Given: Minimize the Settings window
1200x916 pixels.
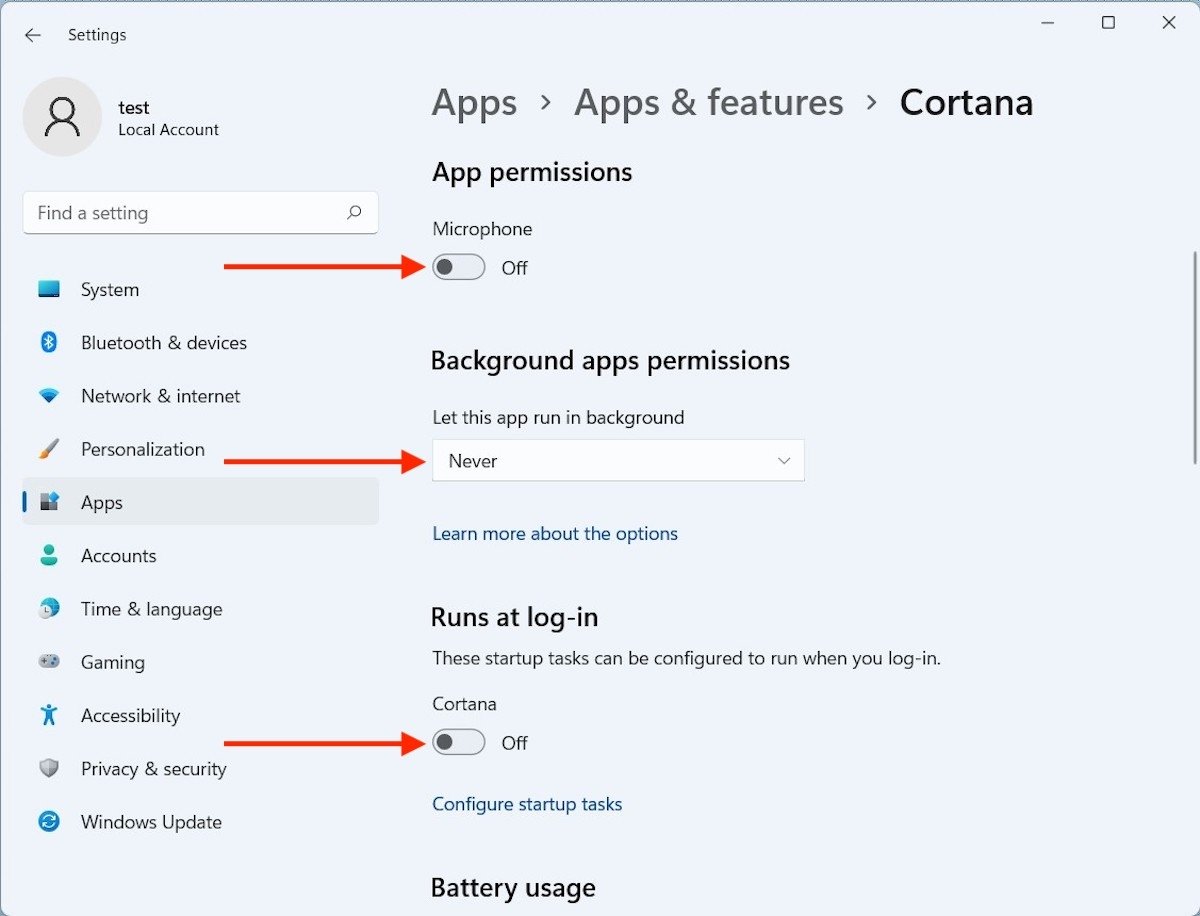Looking at the screenshot, I should pyautogui.click(x=1048, y=23).
